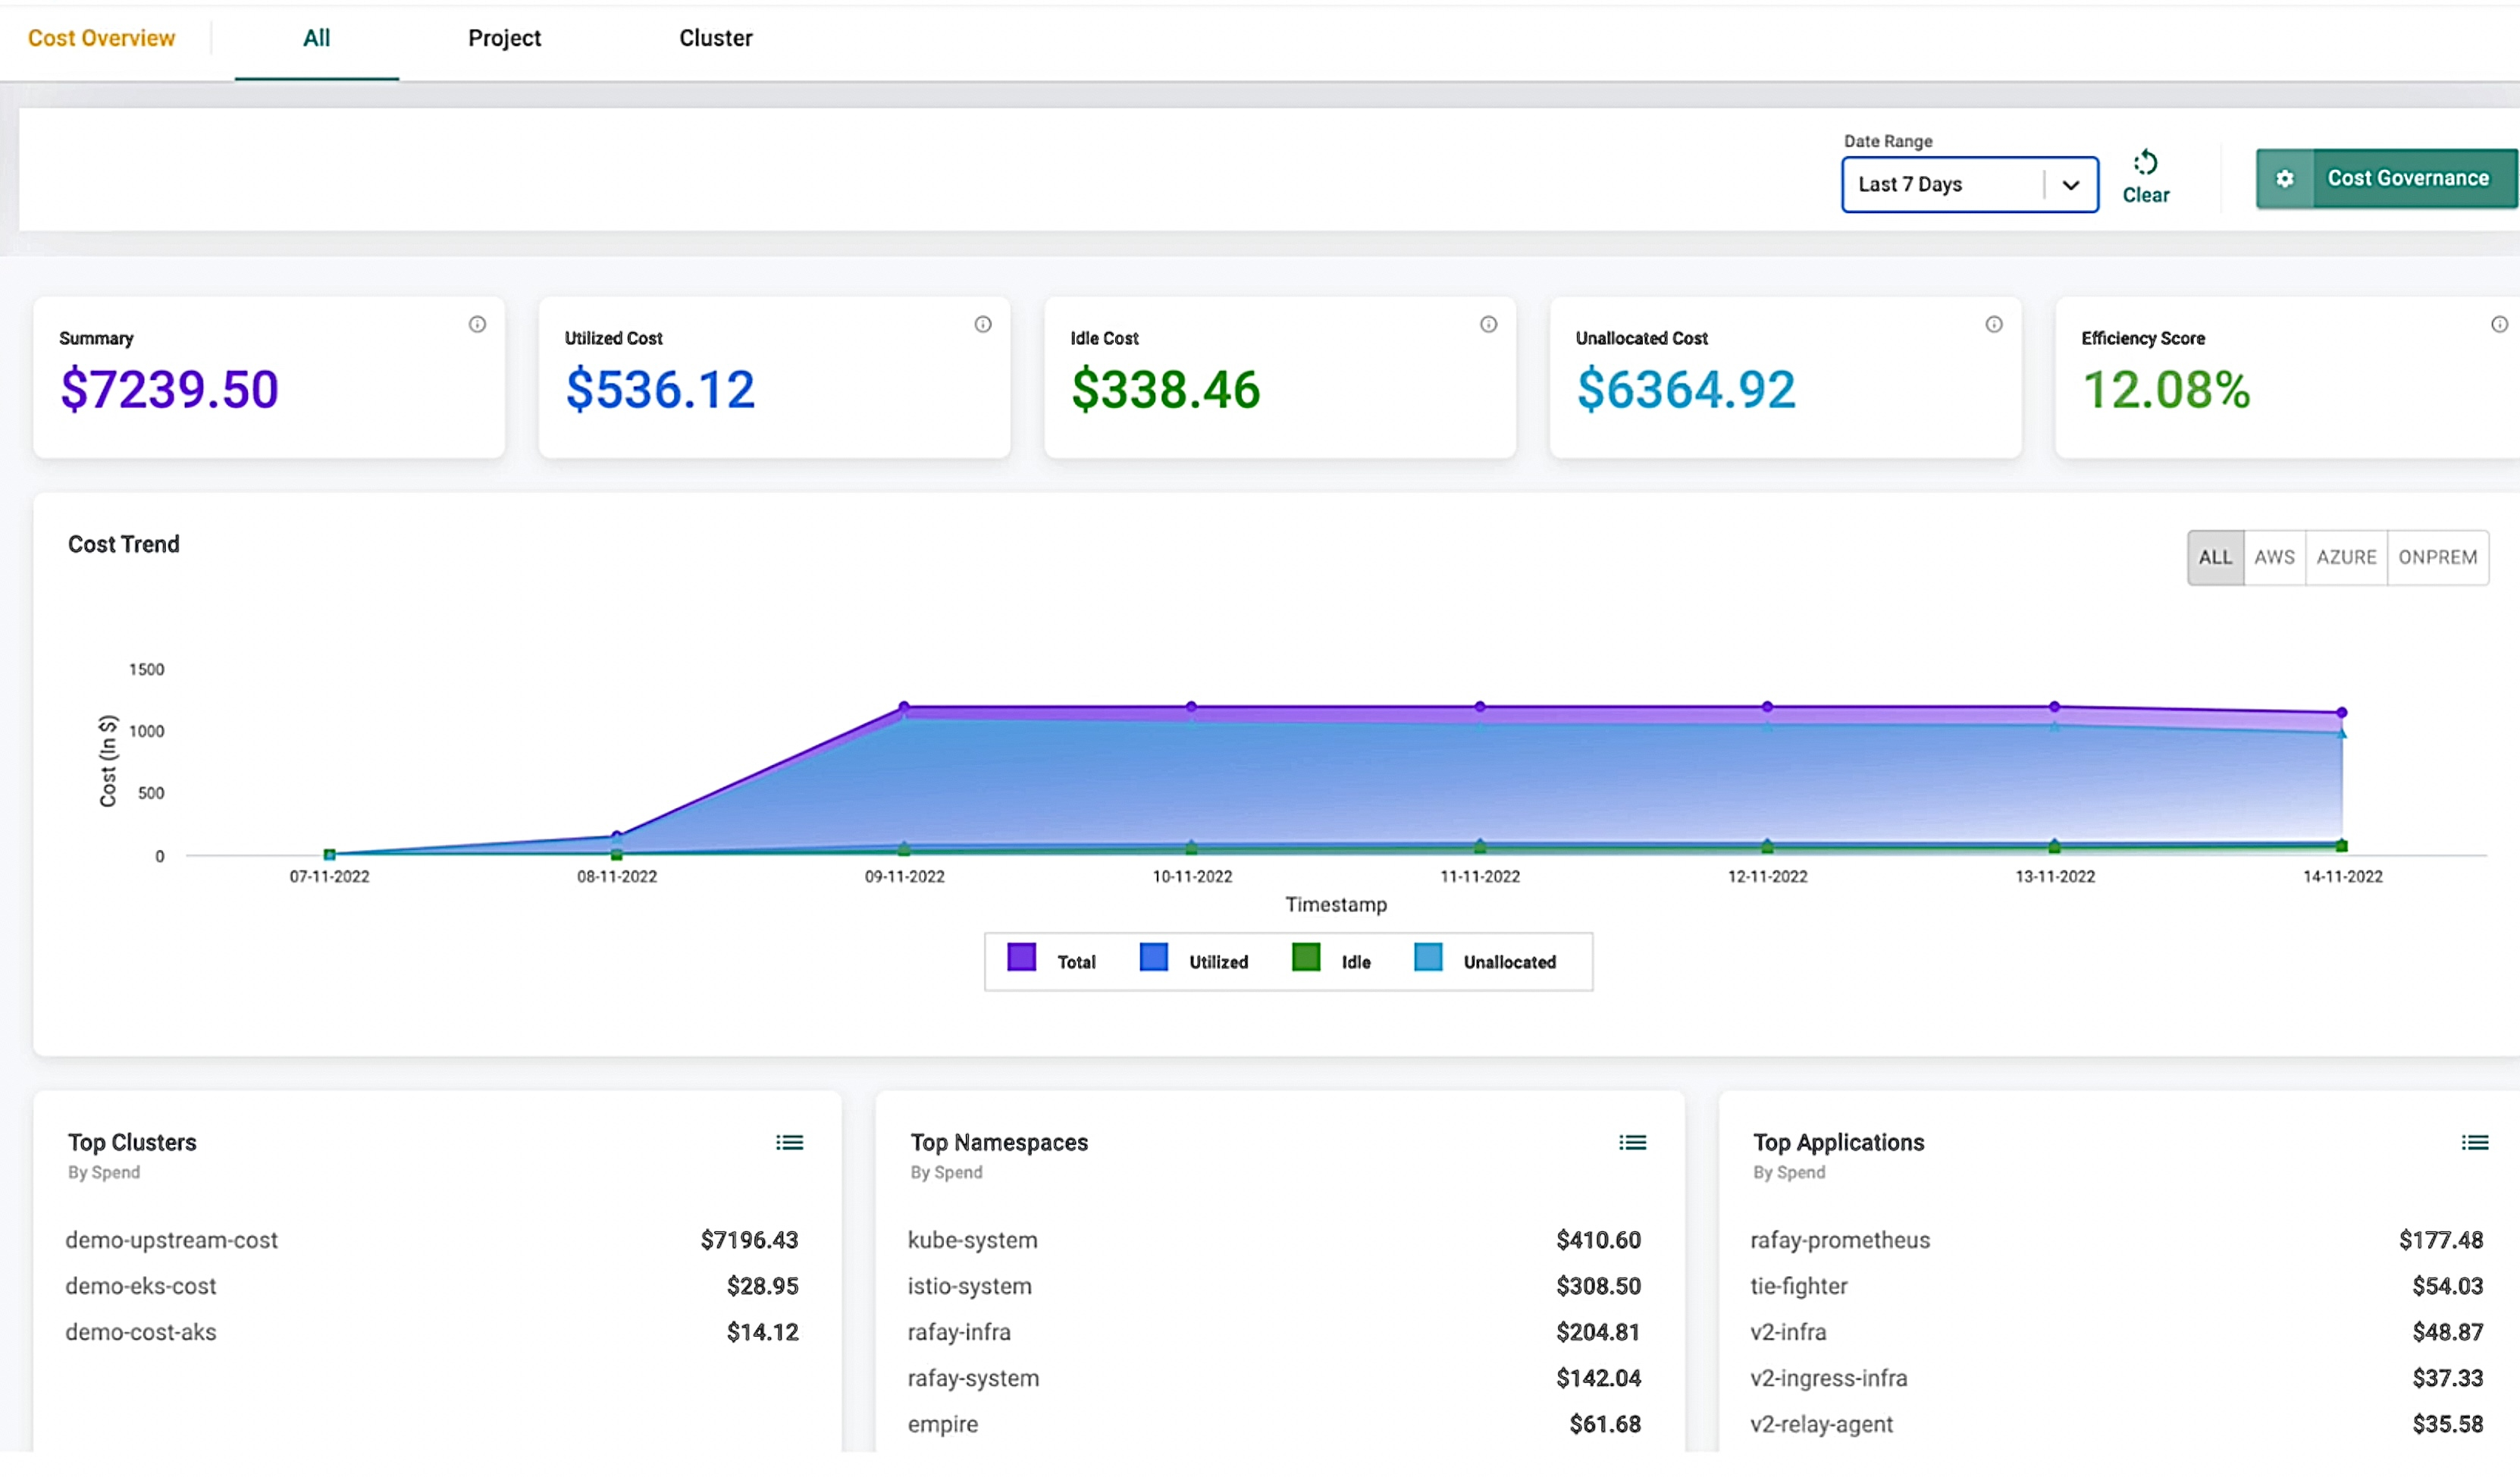The image size is (2520, 1477).
Task: Click the Summary card info icon
Action: pyautogui.click(x=477, y=324)
